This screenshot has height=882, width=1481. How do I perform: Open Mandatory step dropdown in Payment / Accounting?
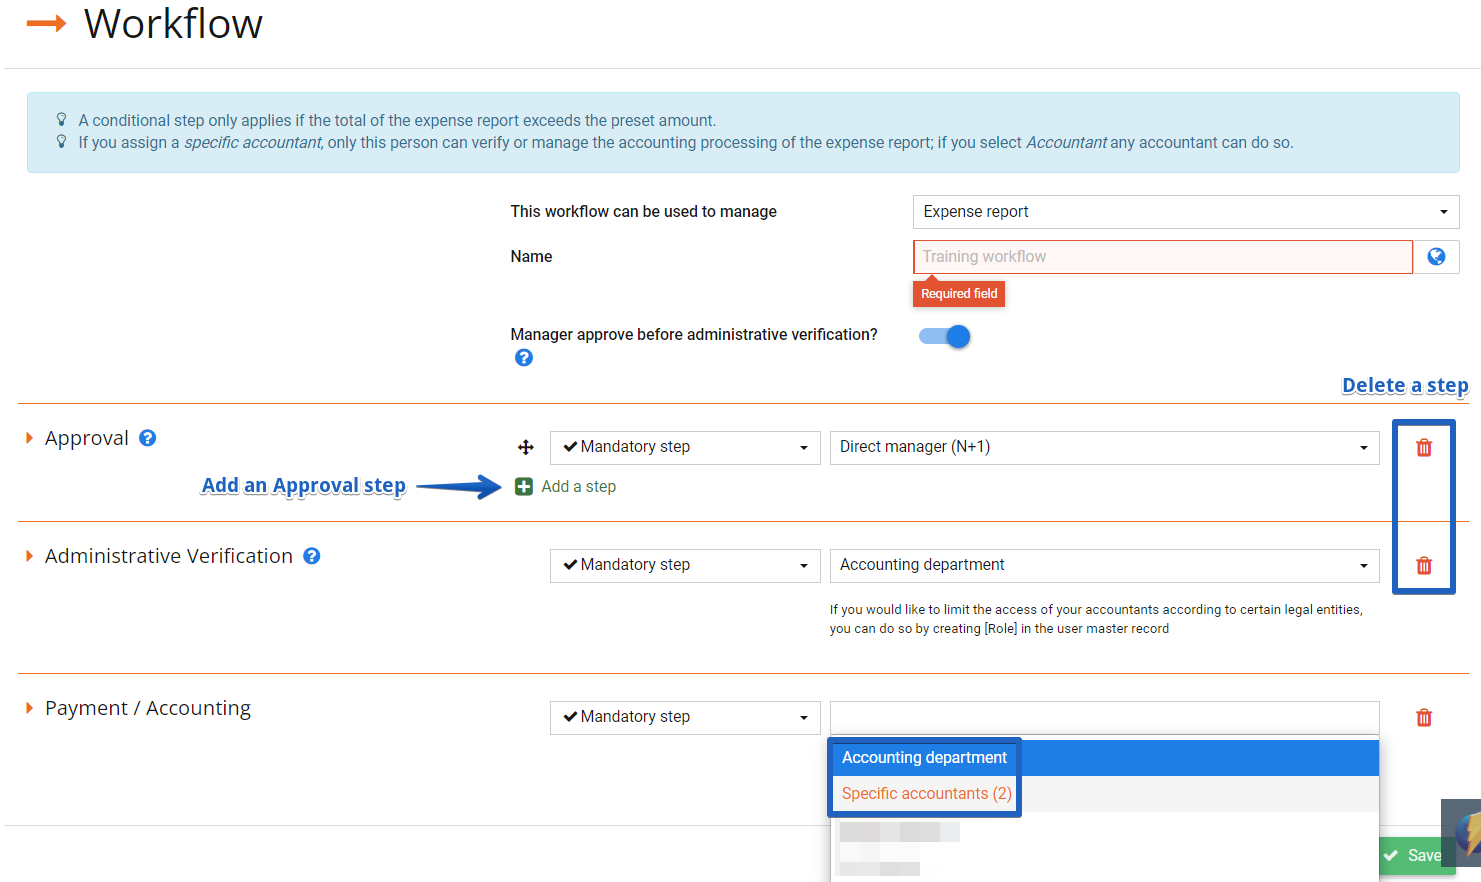click(685, 718)
